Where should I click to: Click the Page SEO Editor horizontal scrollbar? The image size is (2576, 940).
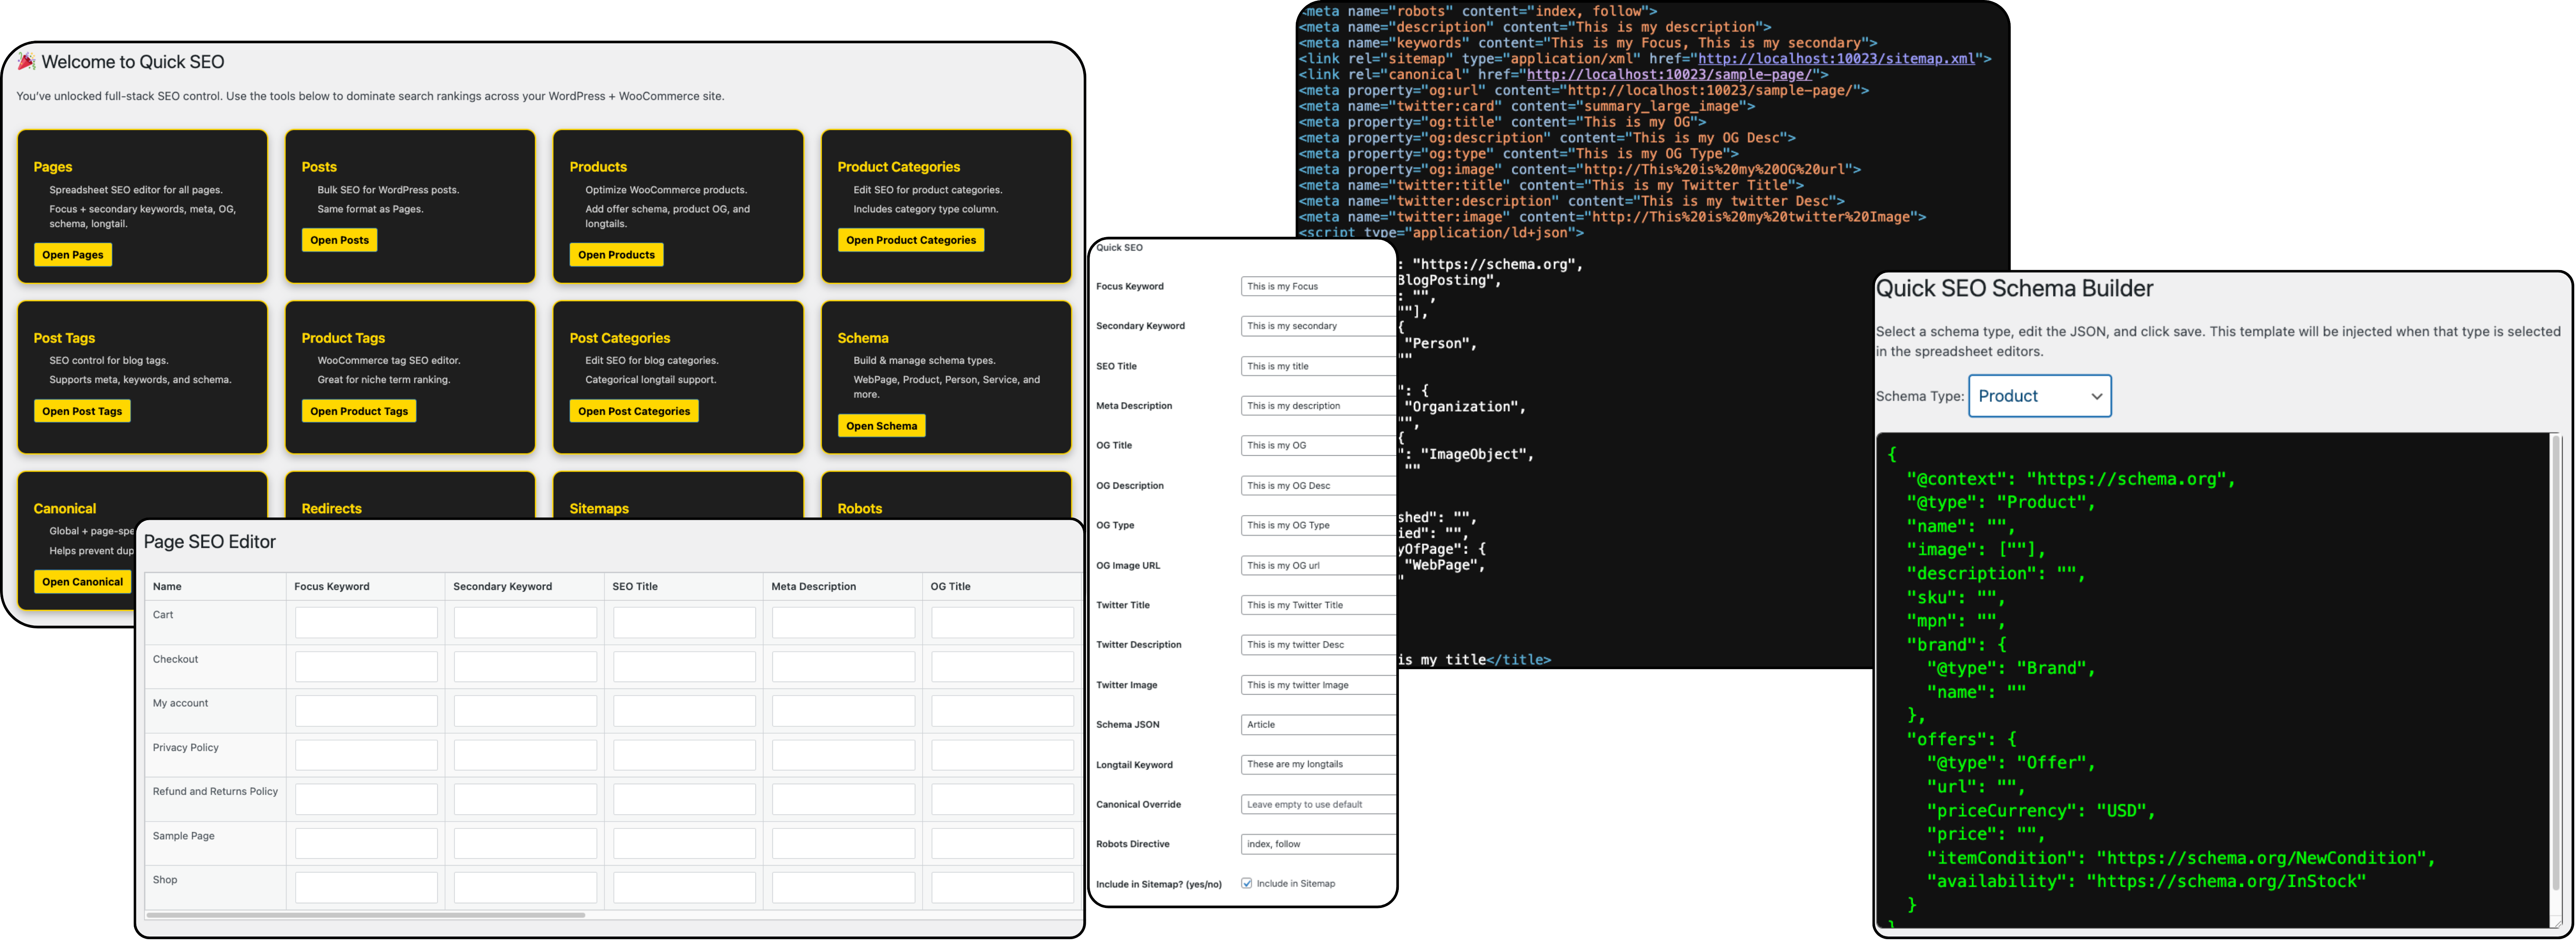click(366, 915)
